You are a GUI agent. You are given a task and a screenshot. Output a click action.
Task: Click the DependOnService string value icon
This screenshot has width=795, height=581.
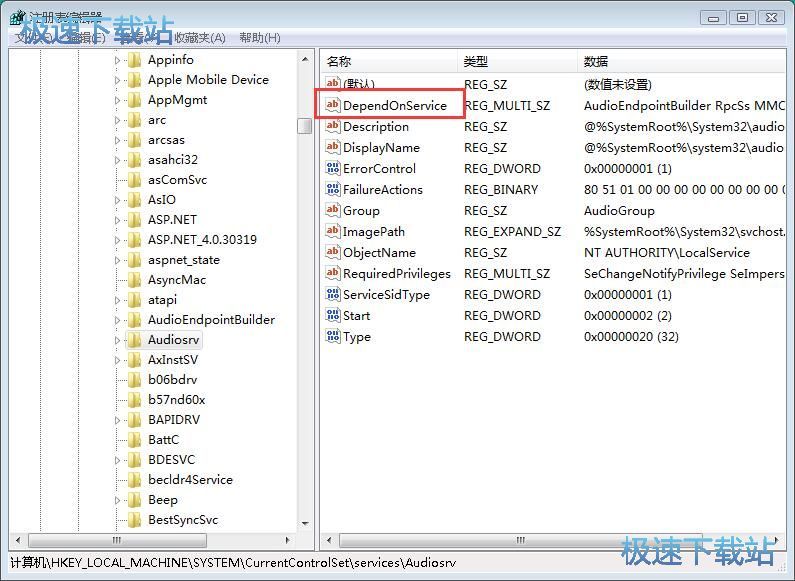(x=333, y=105)
